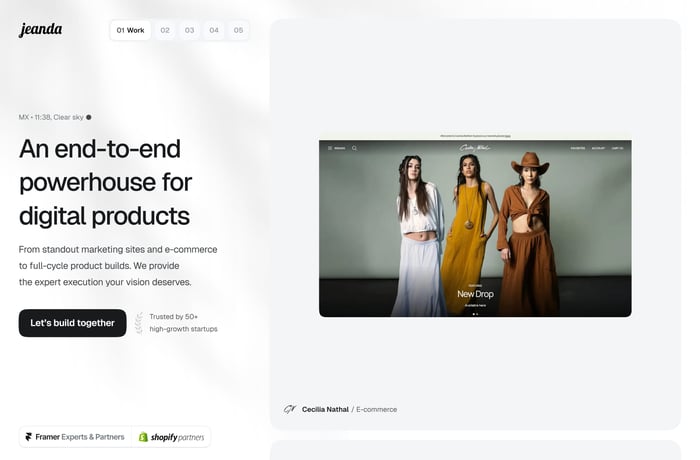
Task: Click the jeanda logo
Action: (40, 30)
